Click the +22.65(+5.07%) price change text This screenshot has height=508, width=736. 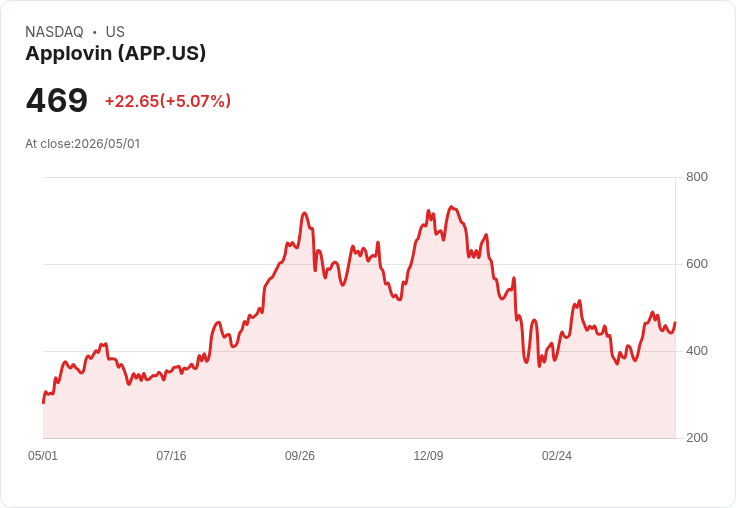tap(168, 101)
